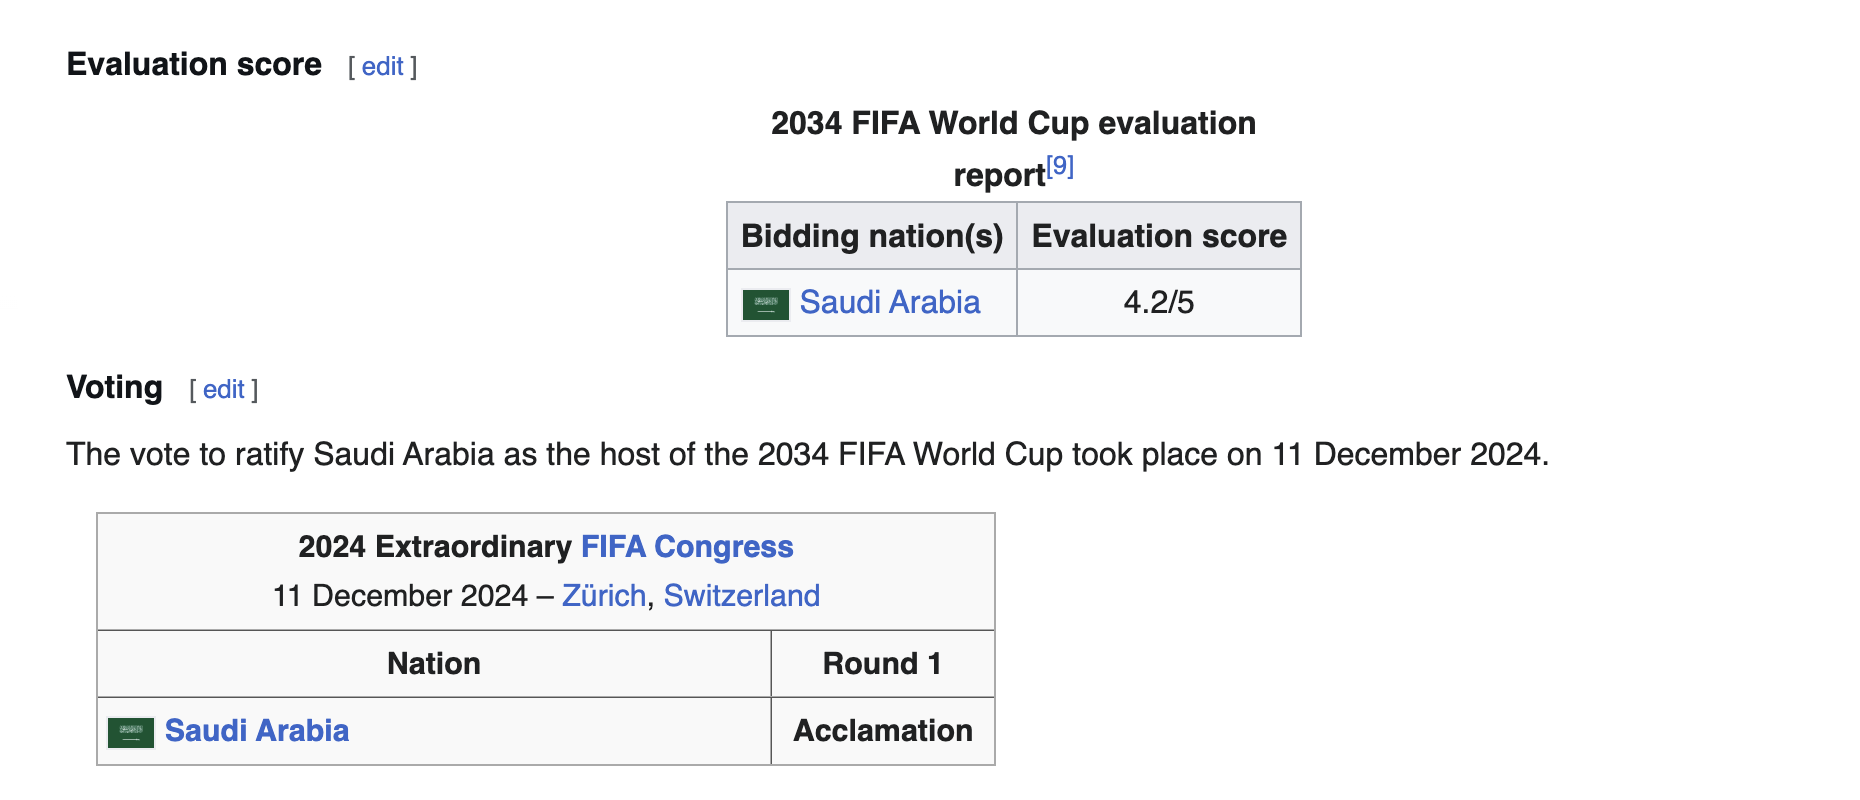Follow bold Saudi Arabia link in voting table

coord(257,731)
